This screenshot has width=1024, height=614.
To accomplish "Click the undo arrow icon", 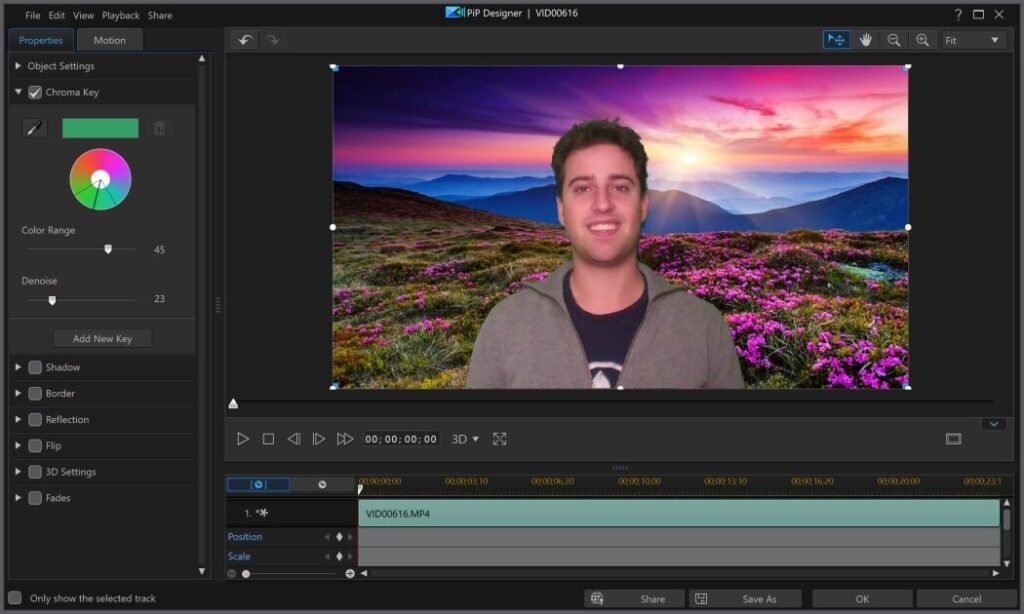I will [x=246, y=40].
